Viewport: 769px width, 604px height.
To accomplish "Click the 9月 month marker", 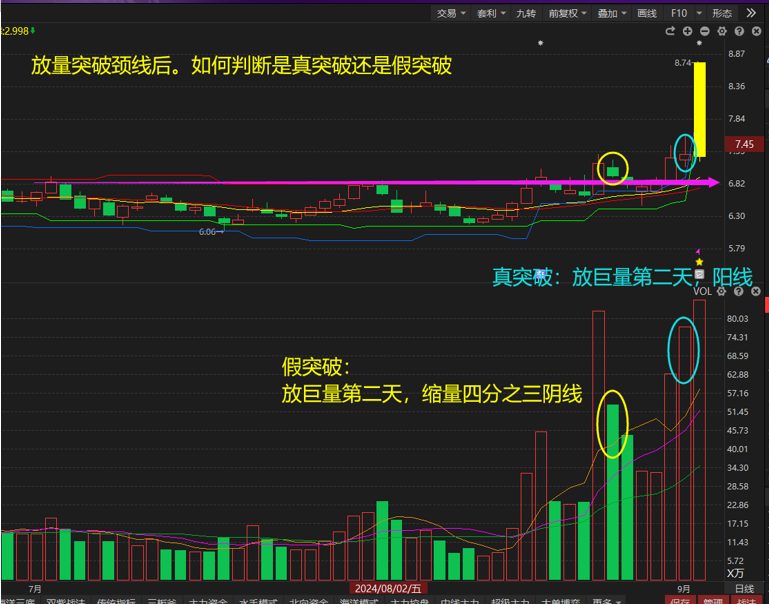I will [x=684, y=589].
